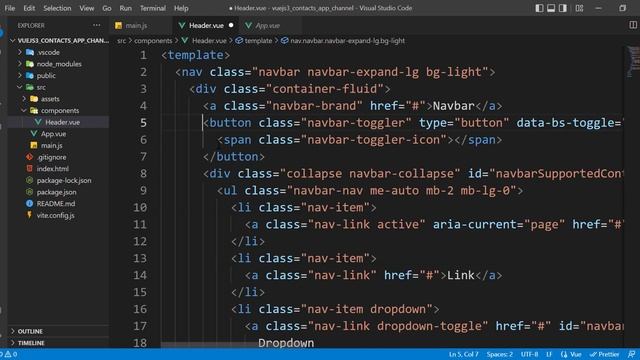Collapse VUEJS3_CONTACTS_APP_CHAN project root
Viewport: 640px width, 360px height.
(59, 41)
